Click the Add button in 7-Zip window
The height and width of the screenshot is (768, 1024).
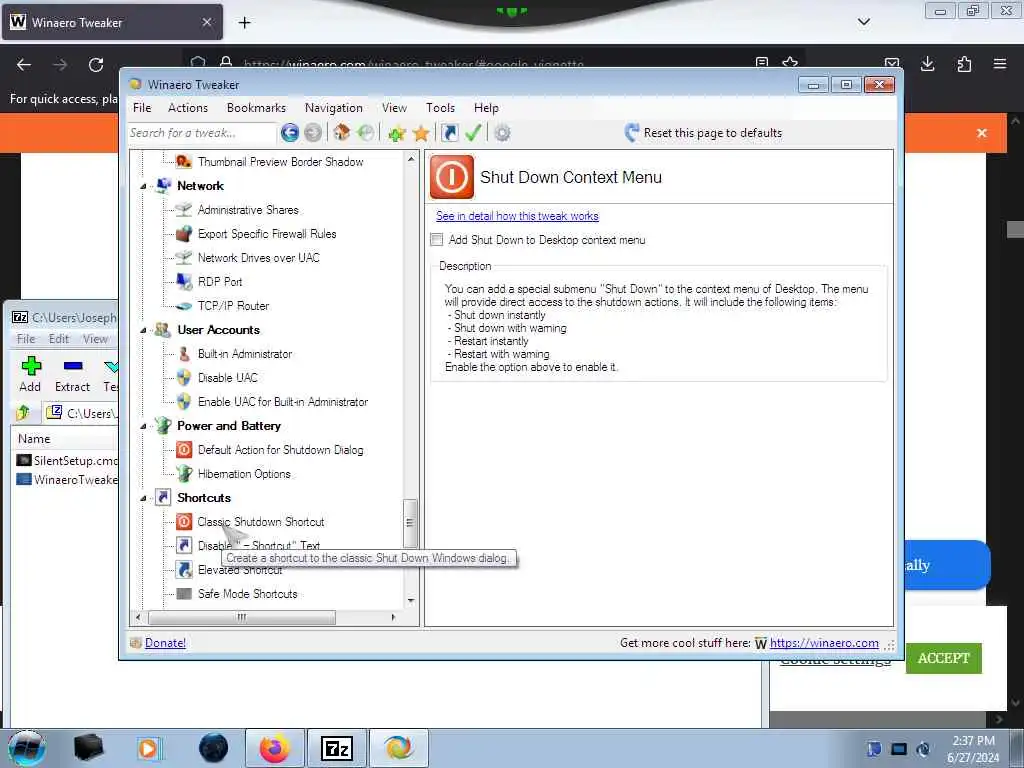pos(31,375)
